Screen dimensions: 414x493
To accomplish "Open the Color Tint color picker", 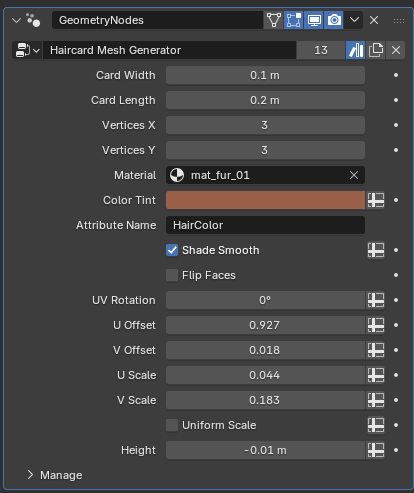I will point(265,200).
